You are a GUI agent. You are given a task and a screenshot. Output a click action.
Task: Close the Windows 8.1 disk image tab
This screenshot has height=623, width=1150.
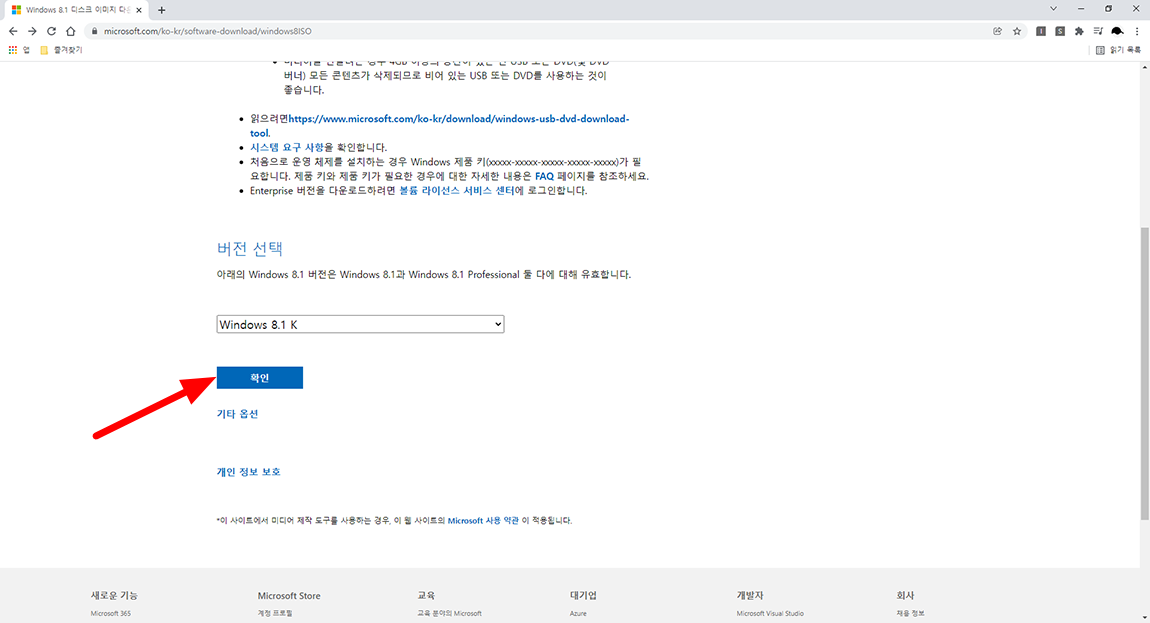pos(139,10)
